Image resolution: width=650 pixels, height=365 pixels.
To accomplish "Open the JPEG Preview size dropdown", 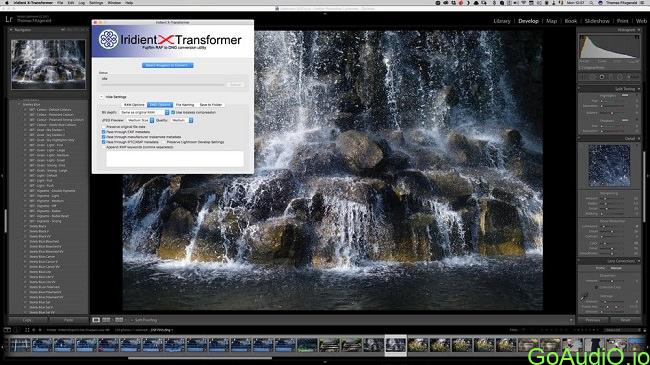I will pos(140,120).
